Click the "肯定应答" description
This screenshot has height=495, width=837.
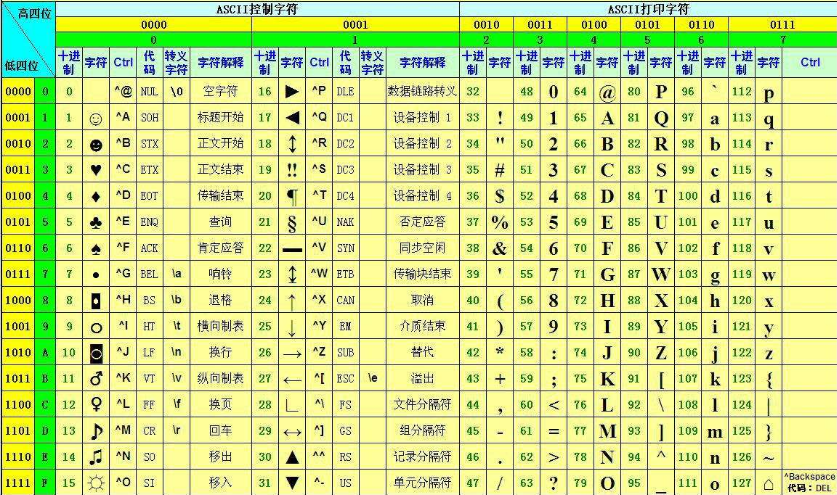click(x=220, y=248)
